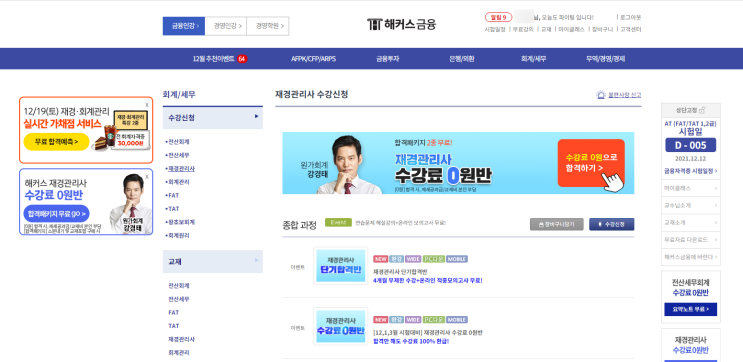Close the 해커스 재경관리사 수강료 0원반 banner
This screenshot has width=743, height=362.
coord(146,177)
